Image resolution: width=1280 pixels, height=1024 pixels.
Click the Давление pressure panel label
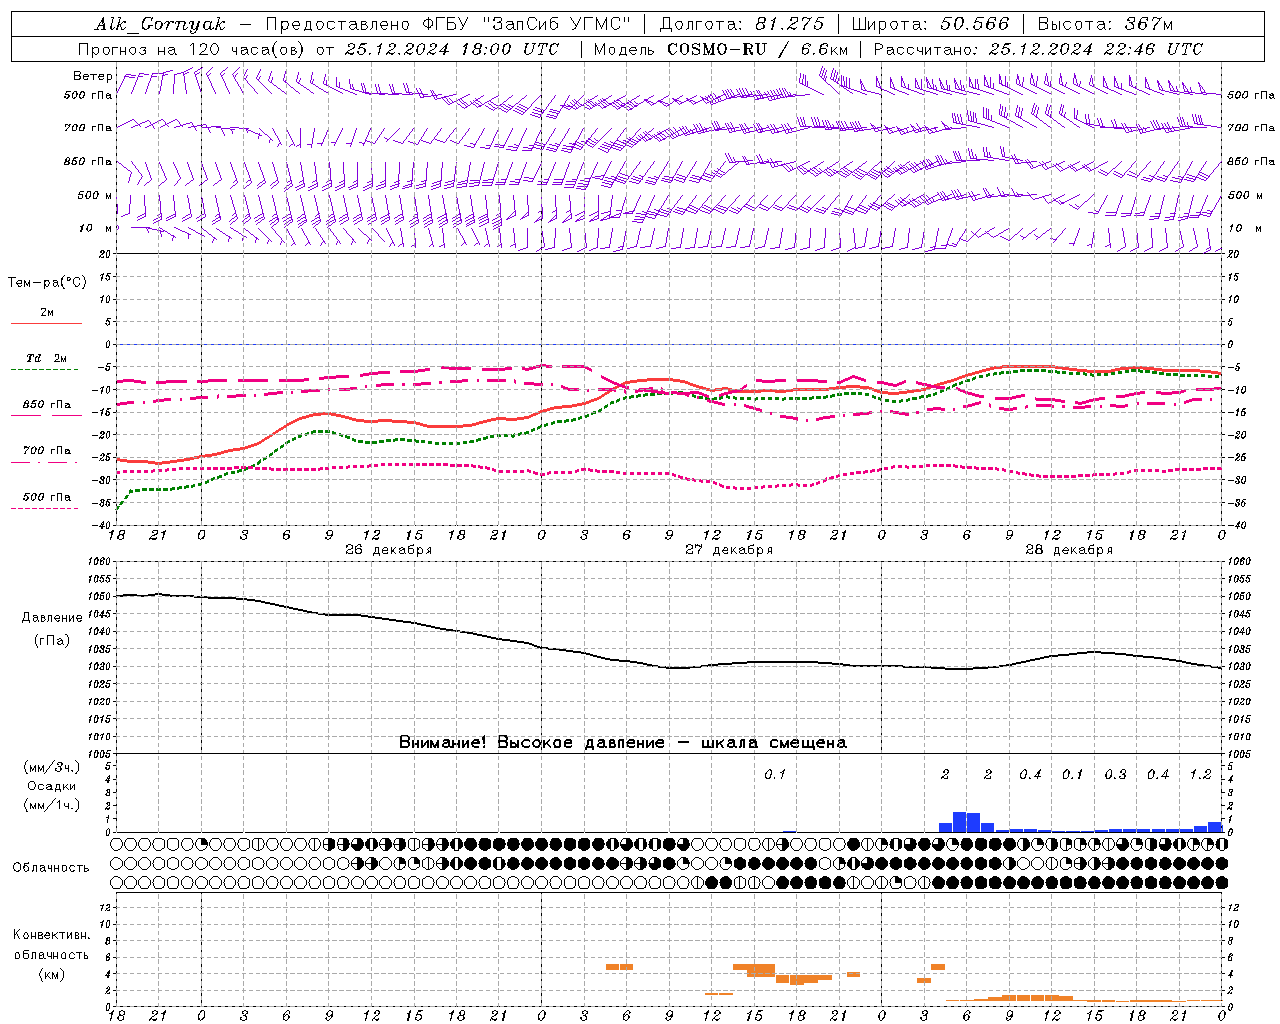pyautogui.click(x=52, y=618)
